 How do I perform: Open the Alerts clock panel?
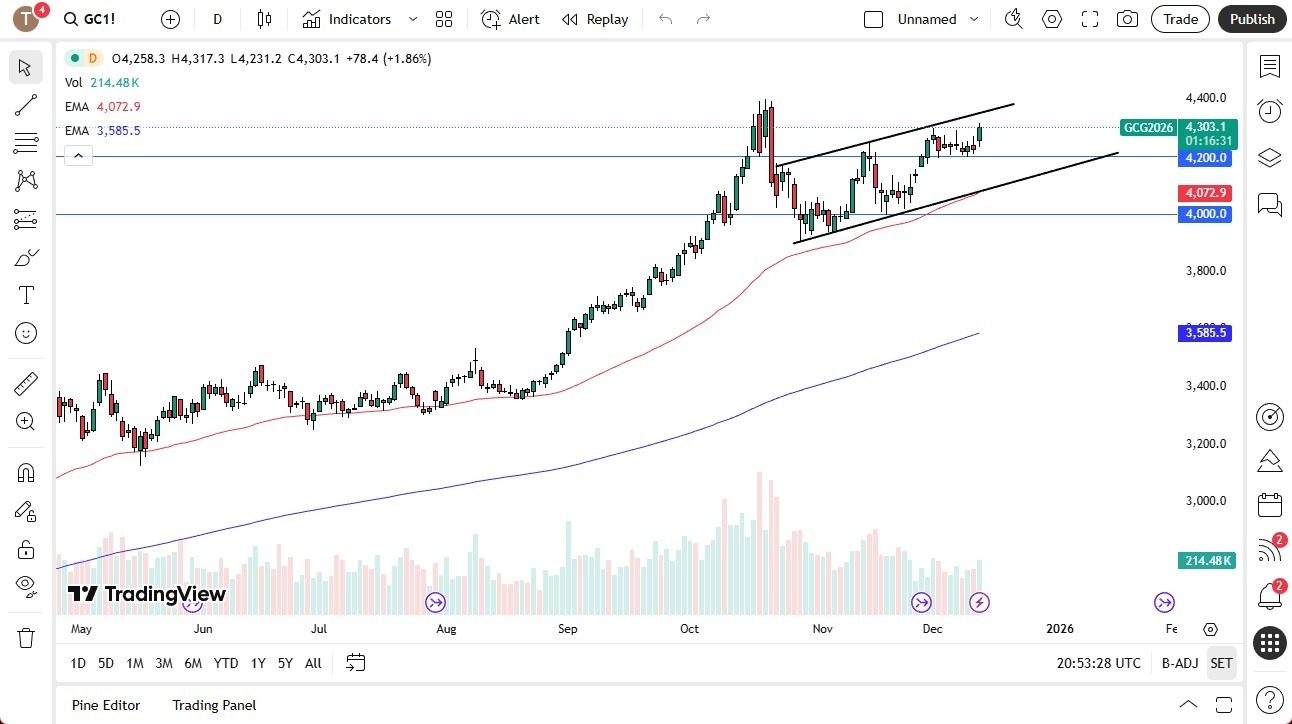1269,111
